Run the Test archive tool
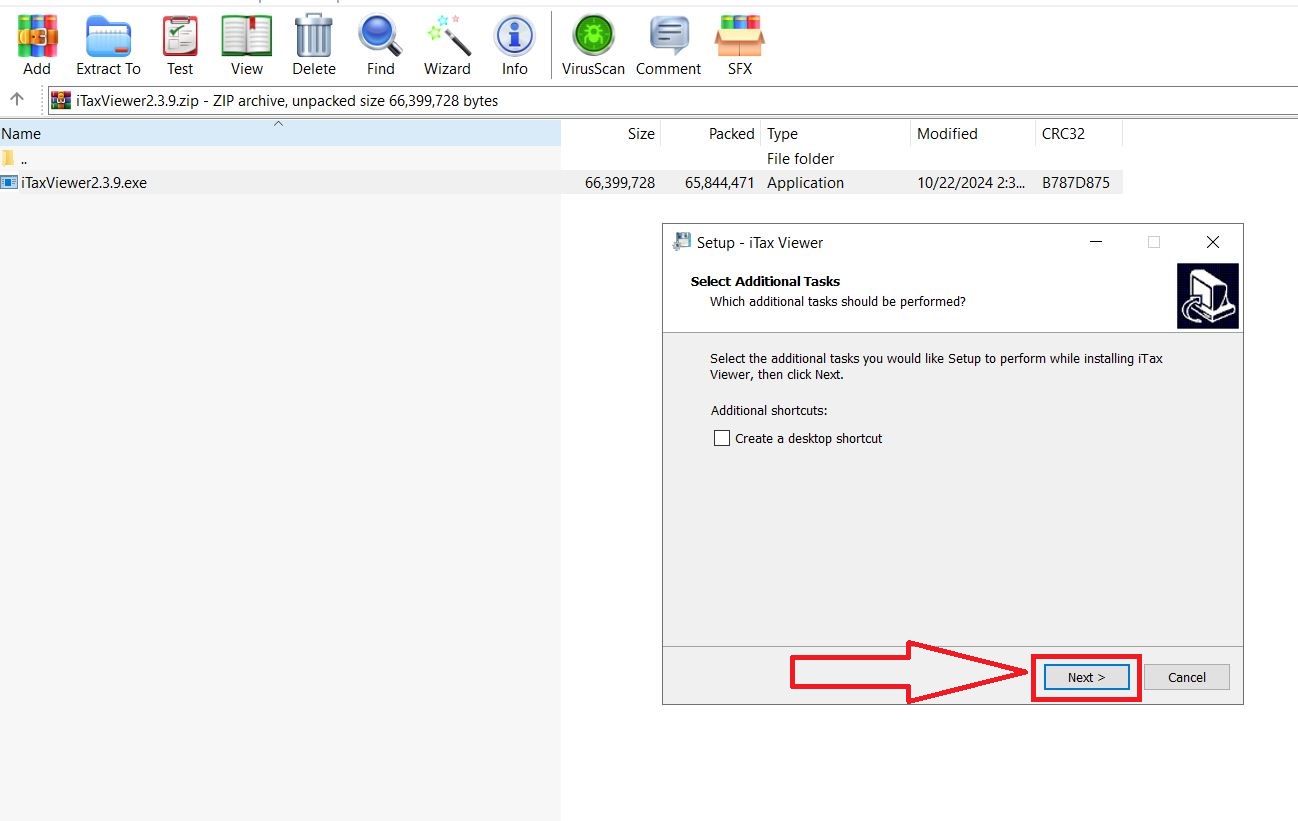 (180, 45)
